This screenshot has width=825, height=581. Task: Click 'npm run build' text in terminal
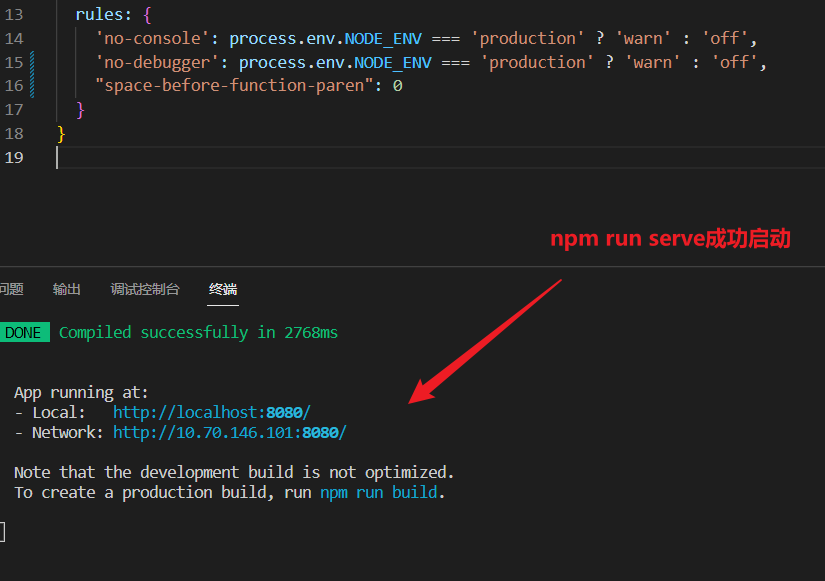tap(380, 492)
